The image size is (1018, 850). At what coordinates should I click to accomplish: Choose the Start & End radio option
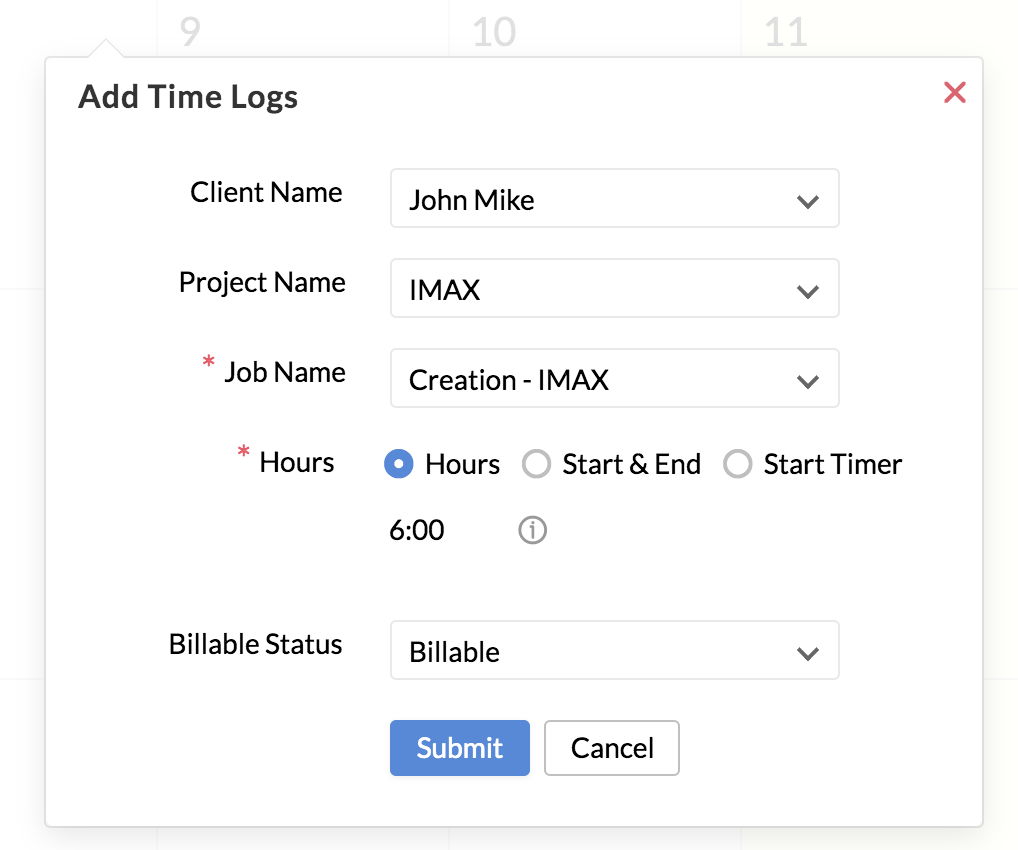pos(537,464)
